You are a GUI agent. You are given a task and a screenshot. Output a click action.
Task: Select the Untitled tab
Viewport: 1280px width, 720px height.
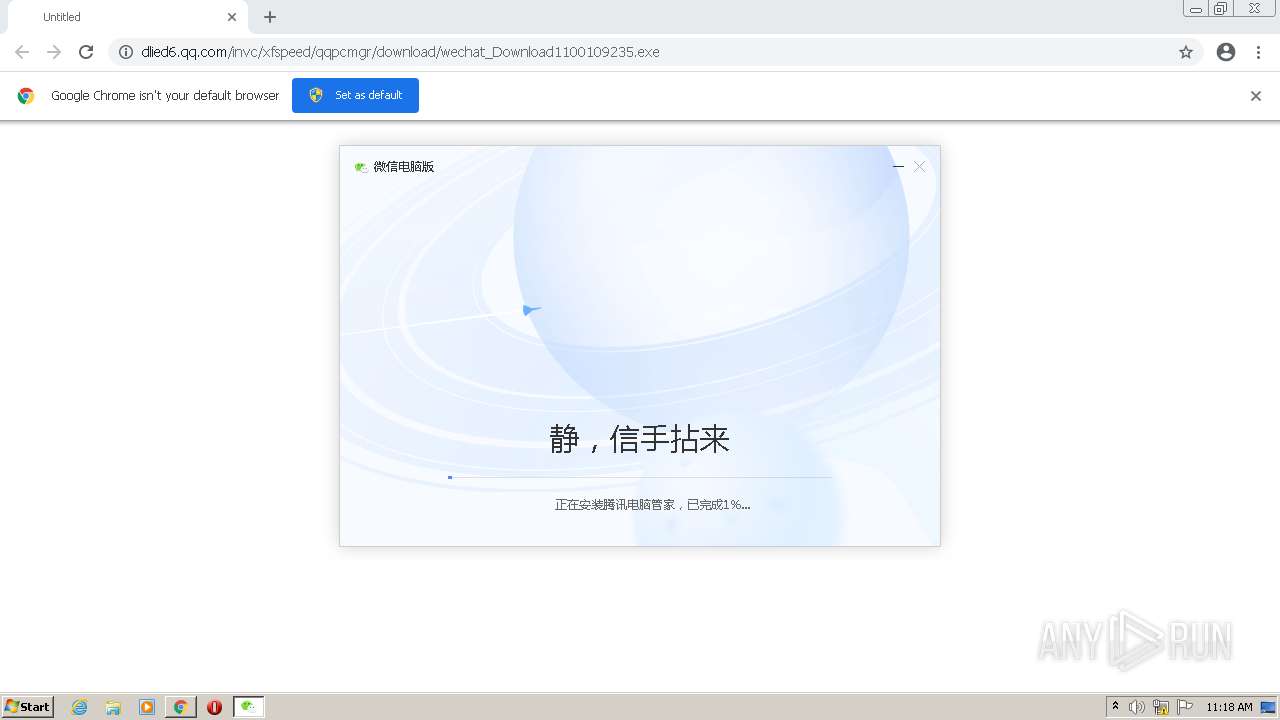coord(128,17)
